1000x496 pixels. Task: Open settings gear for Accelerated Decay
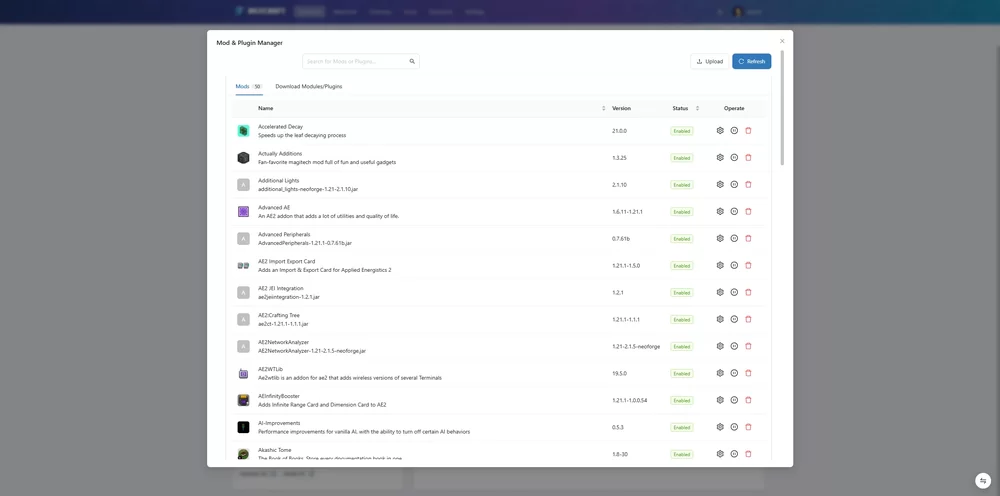(720, 130)
